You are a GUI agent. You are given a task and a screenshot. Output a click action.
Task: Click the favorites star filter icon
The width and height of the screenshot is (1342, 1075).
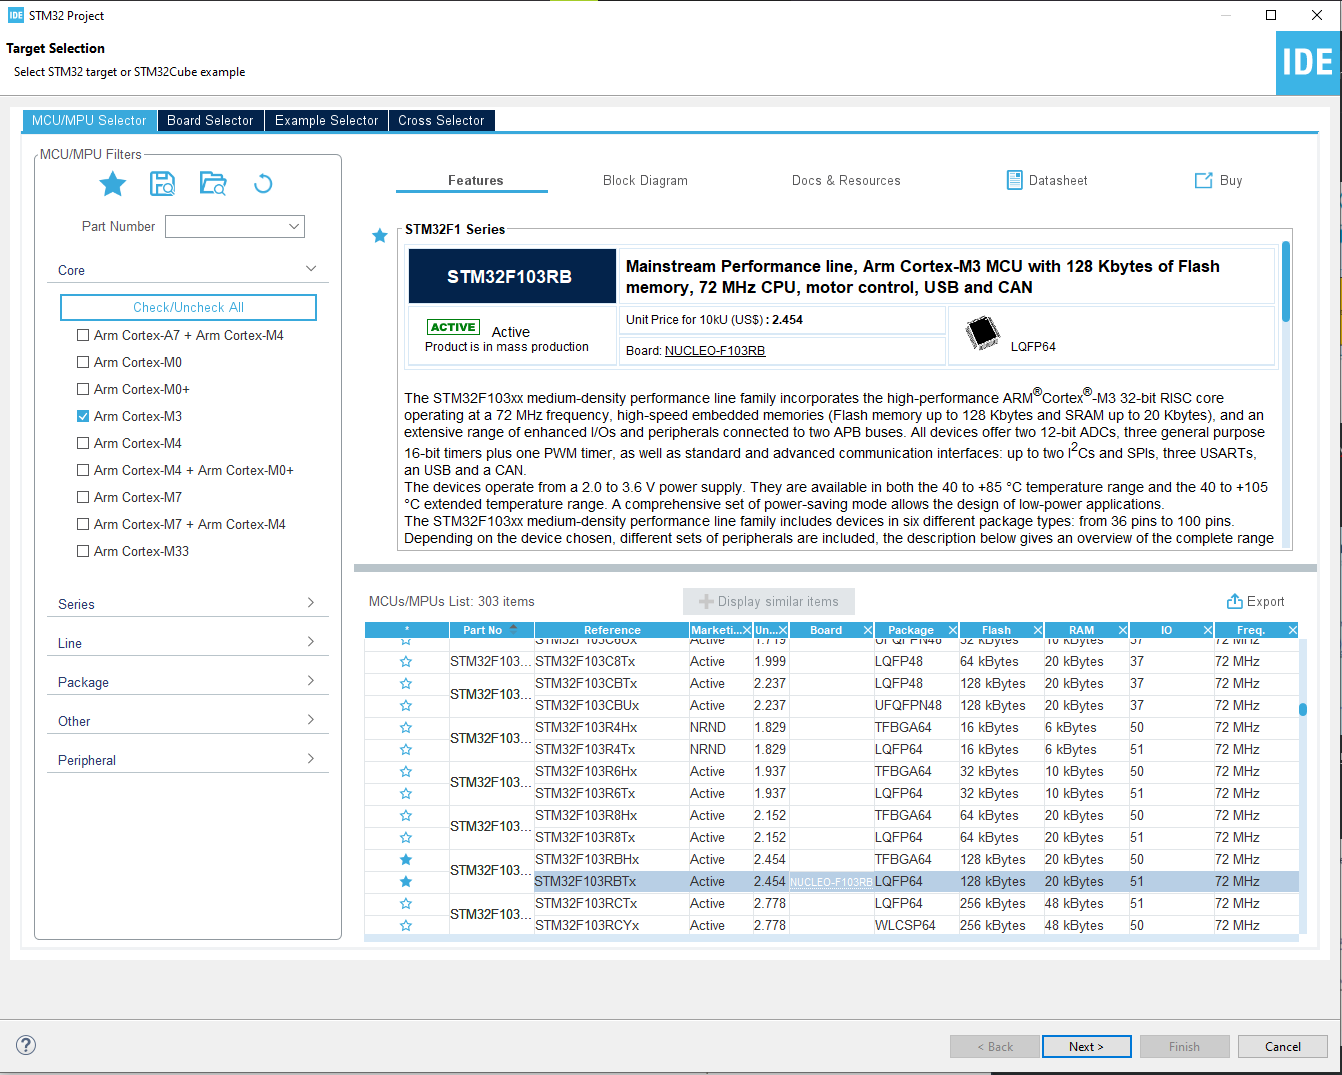(x=113, y=184)
